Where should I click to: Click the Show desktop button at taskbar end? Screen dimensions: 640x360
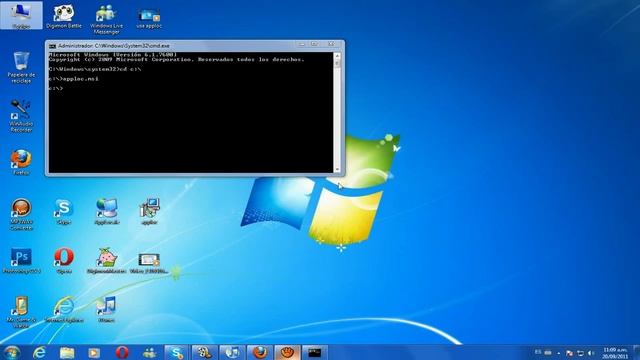pos(637,352)
